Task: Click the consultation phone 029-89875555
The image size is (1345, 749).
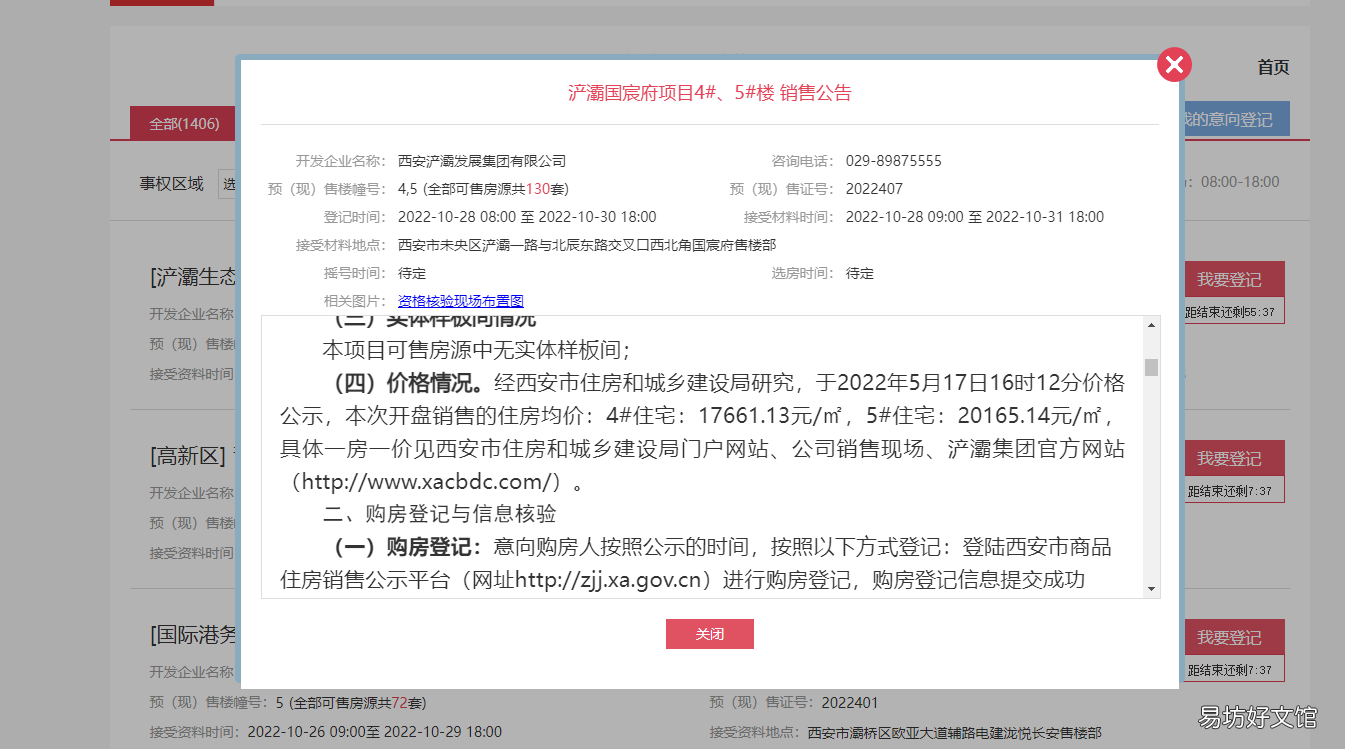Action: (894, 161)
